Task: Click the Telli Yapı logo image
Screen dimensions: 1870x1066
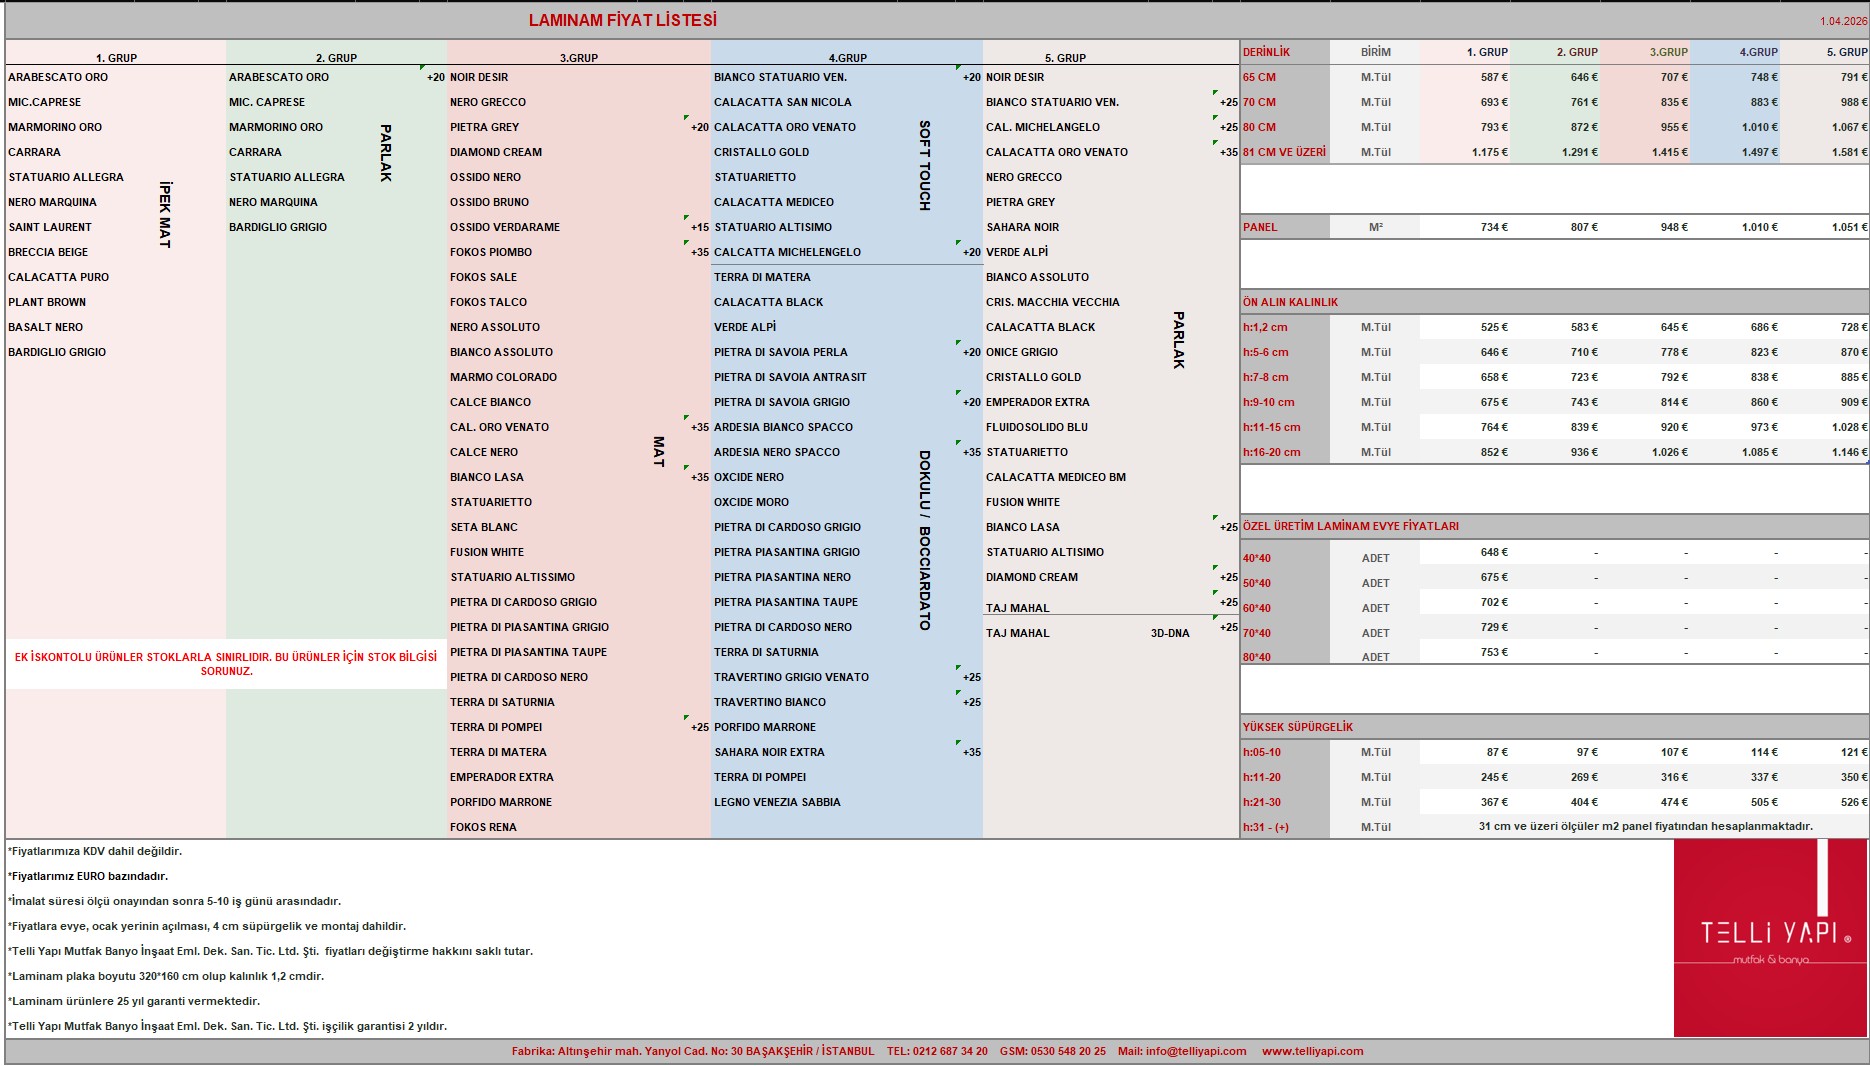Action: [1770, 938]
